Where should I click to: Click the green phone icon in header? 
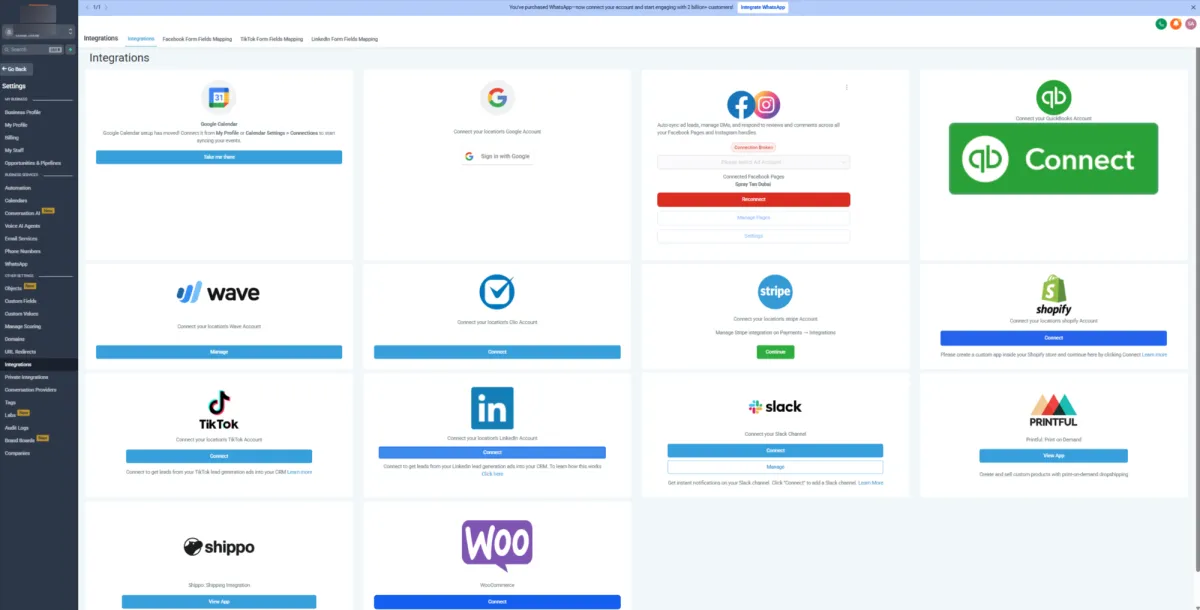point(1161,24)
